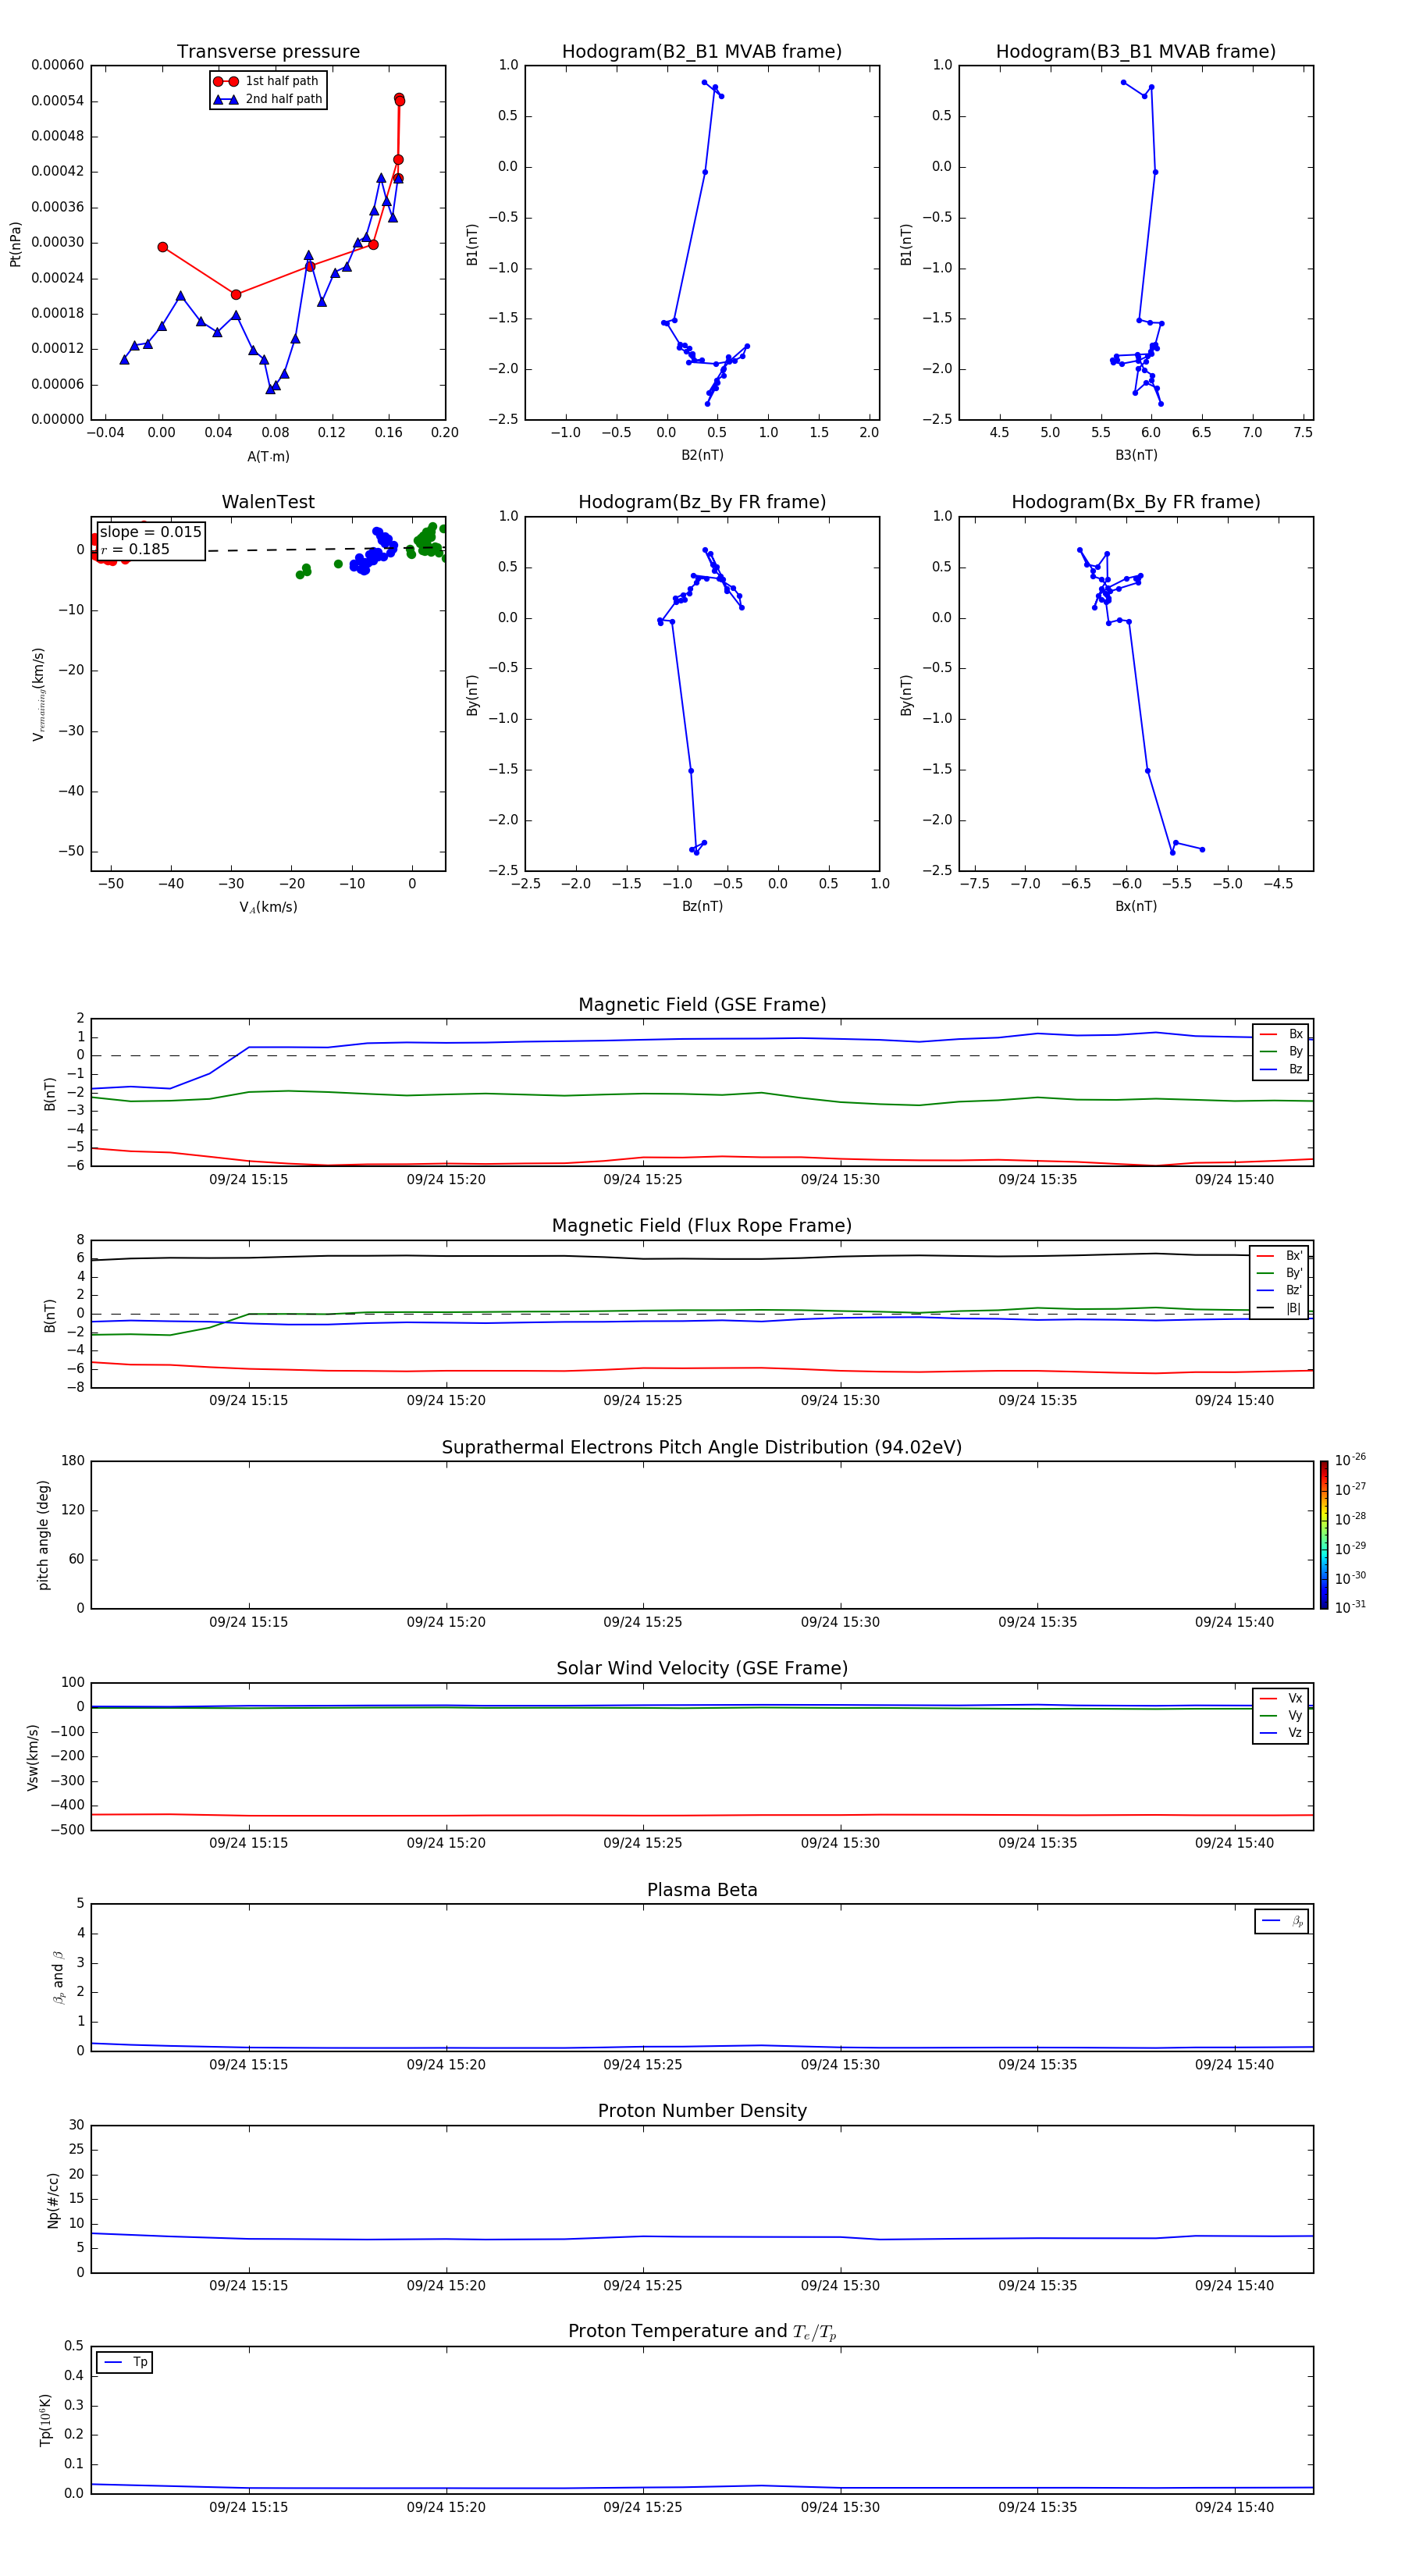This screenshot has width=1405, height=2576.
Task: Click the pitch angle colorbar
Action: 1323,1535
